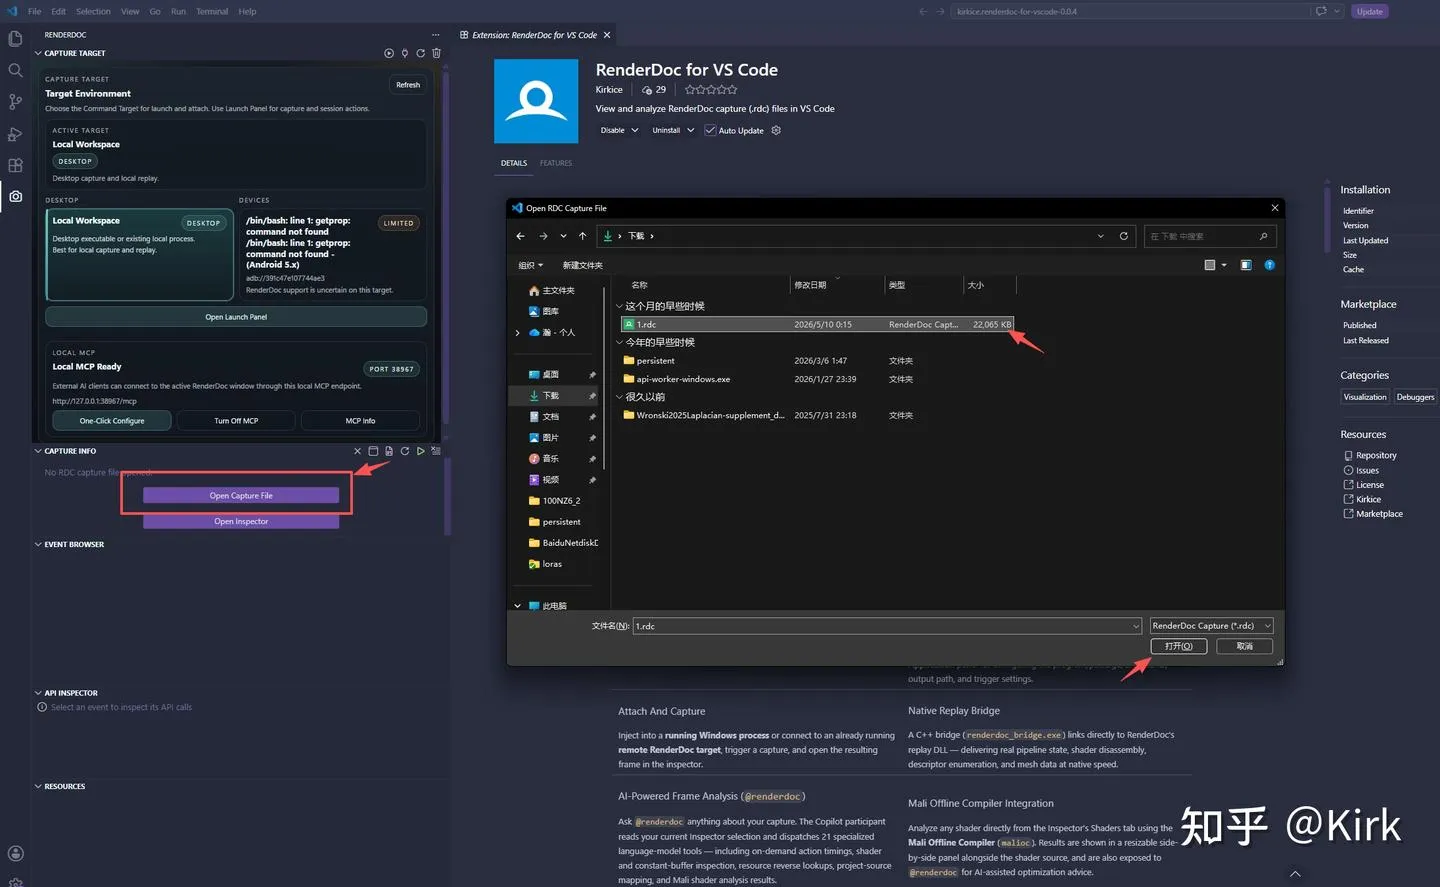Click the 文件名 input field
1440x887 pixels.
887,626
